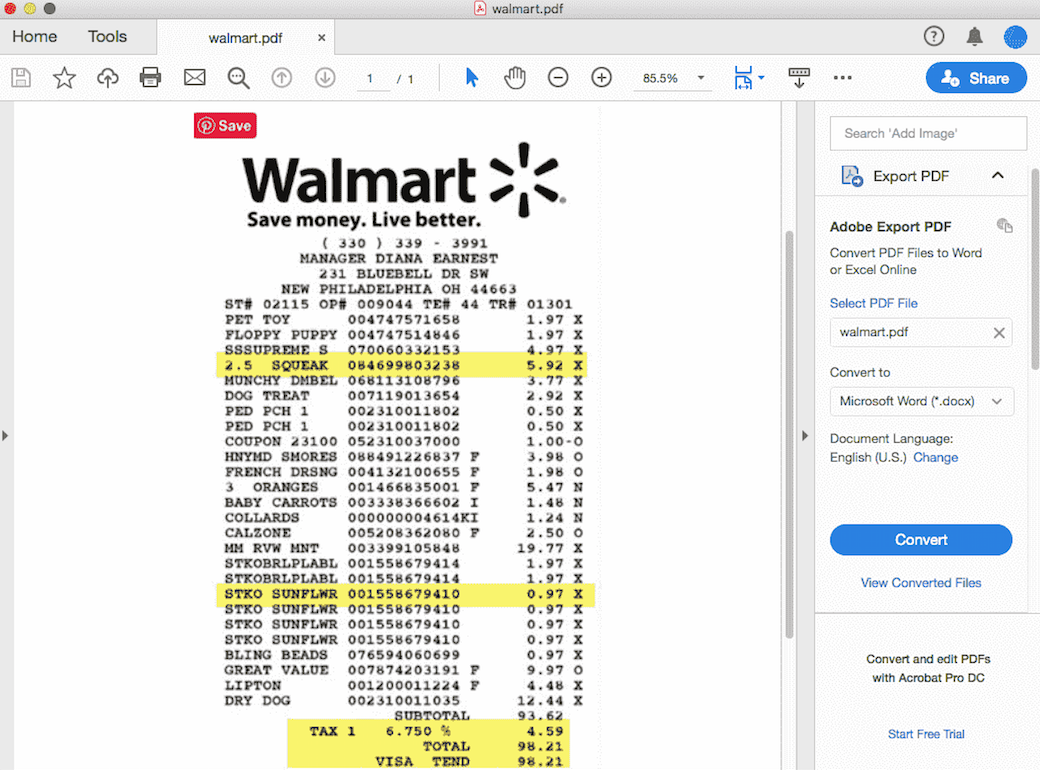Open the fit page options dropdown arrow
Viewport: 1040px width, 770px height.
(x=761, y=78)
